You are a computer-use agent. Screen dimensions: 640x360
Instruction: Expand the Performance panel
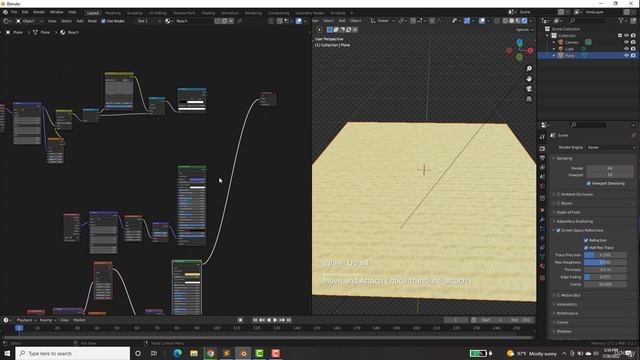pos(567,313)
